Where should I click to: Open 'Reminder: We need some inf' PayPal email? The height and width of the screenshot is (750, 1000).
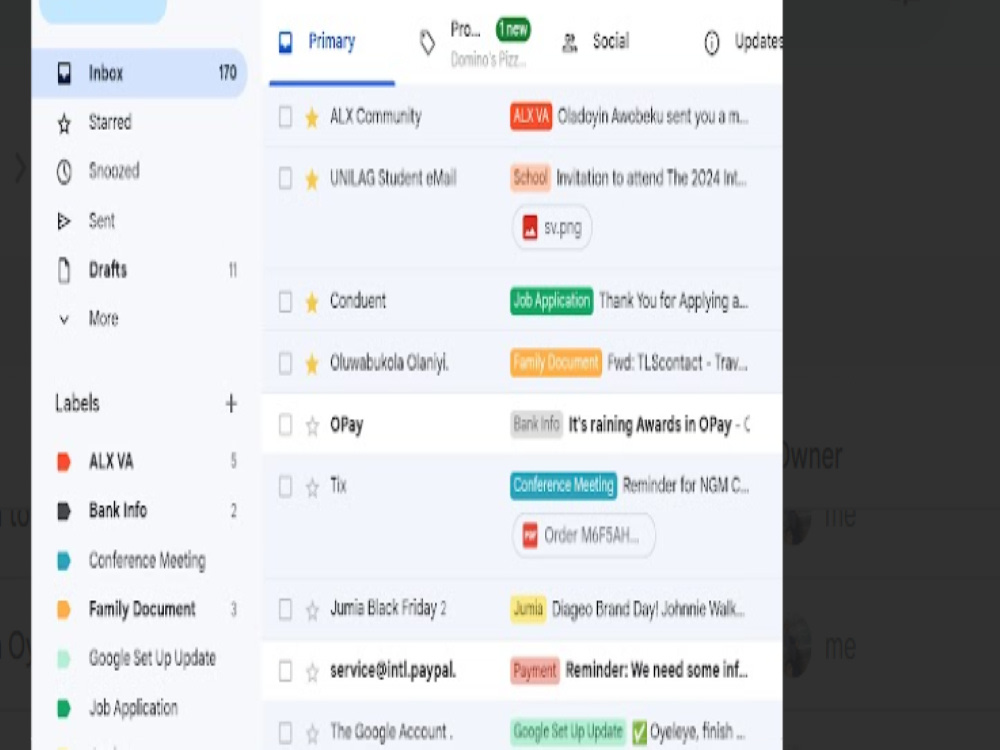pyautogui.click(x=523, y=671)
